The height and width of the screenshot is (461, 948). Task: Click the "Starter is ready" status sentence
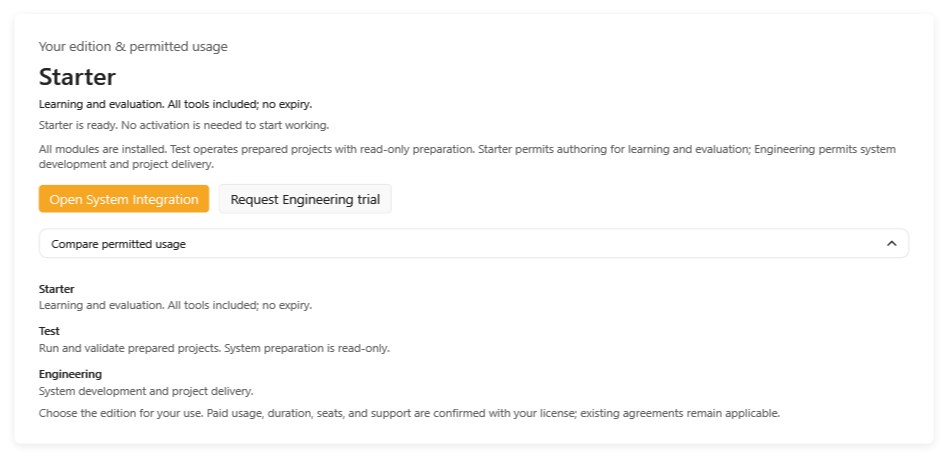[x=184, y=126]
